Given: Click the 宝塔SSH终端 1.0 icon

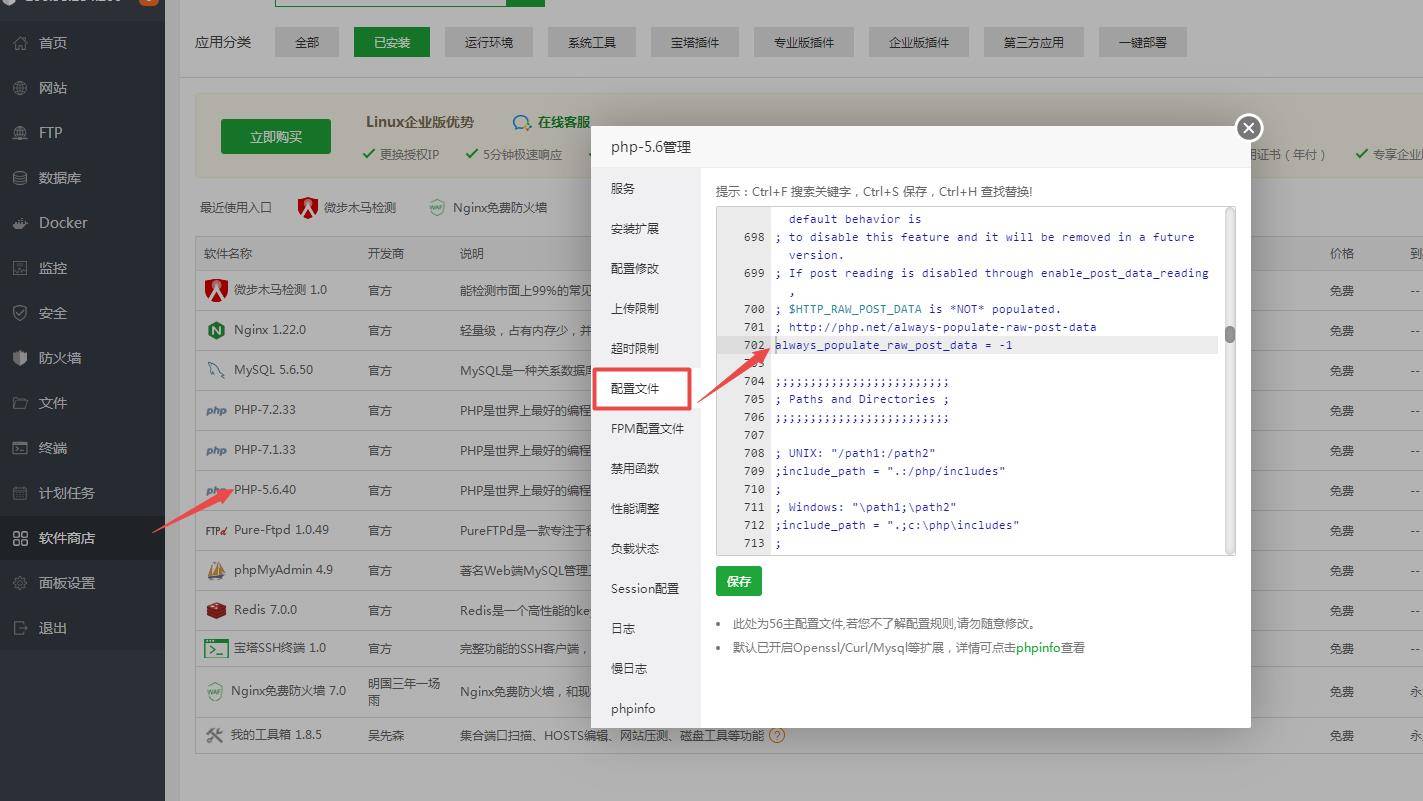Looking at the screenshot, I should click(x=216, y=648).
